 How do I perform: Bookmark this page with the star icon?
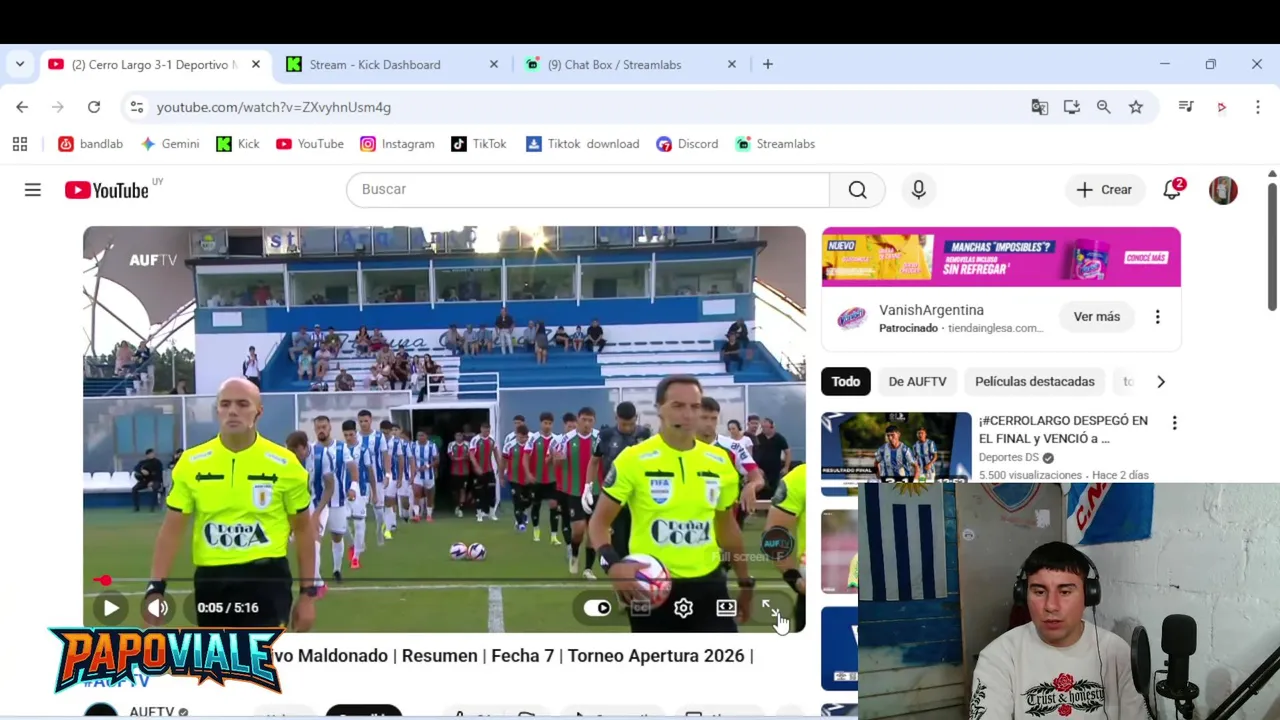coord(1136,107)
